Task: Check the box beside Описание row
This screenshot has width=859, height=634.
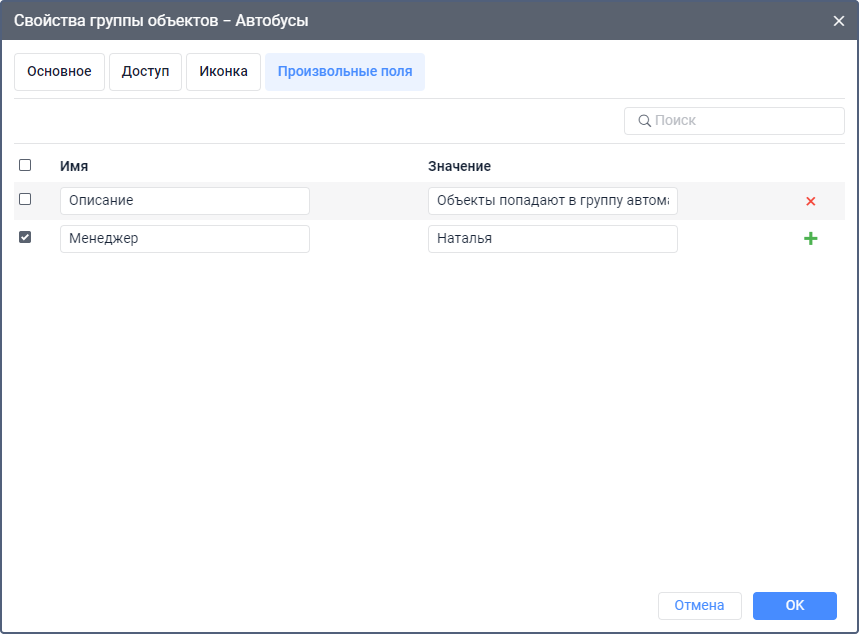Action: coord(25,199)
